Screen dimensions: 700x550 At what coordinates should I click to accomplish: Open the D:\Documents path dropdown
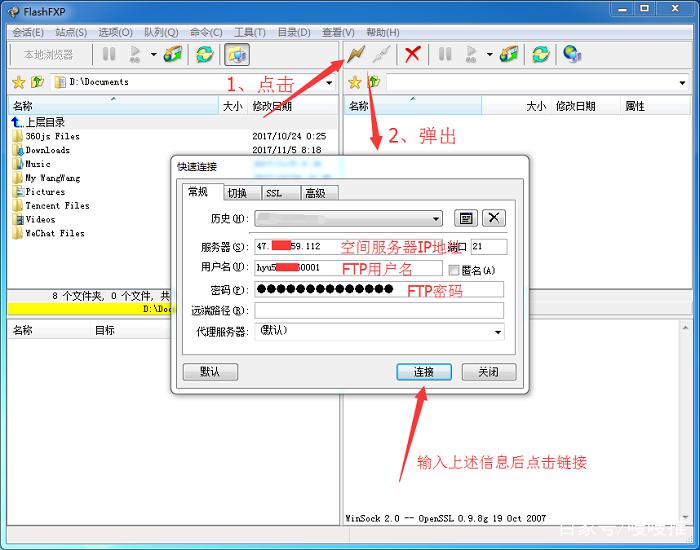point(329,83)
